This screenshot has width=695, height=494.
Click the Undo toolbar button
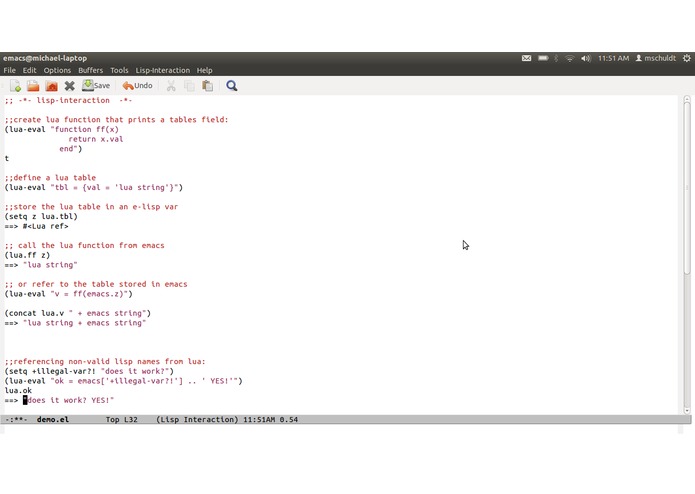click(x=137, y=86)
